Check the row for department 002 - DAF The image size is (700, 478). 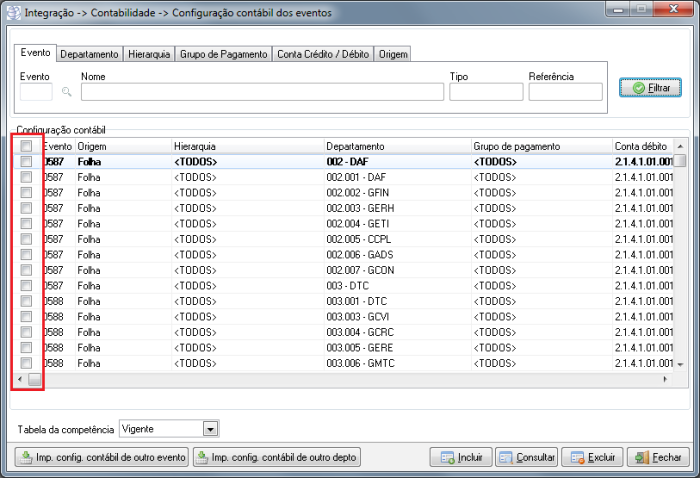click(x=26, y=162)
